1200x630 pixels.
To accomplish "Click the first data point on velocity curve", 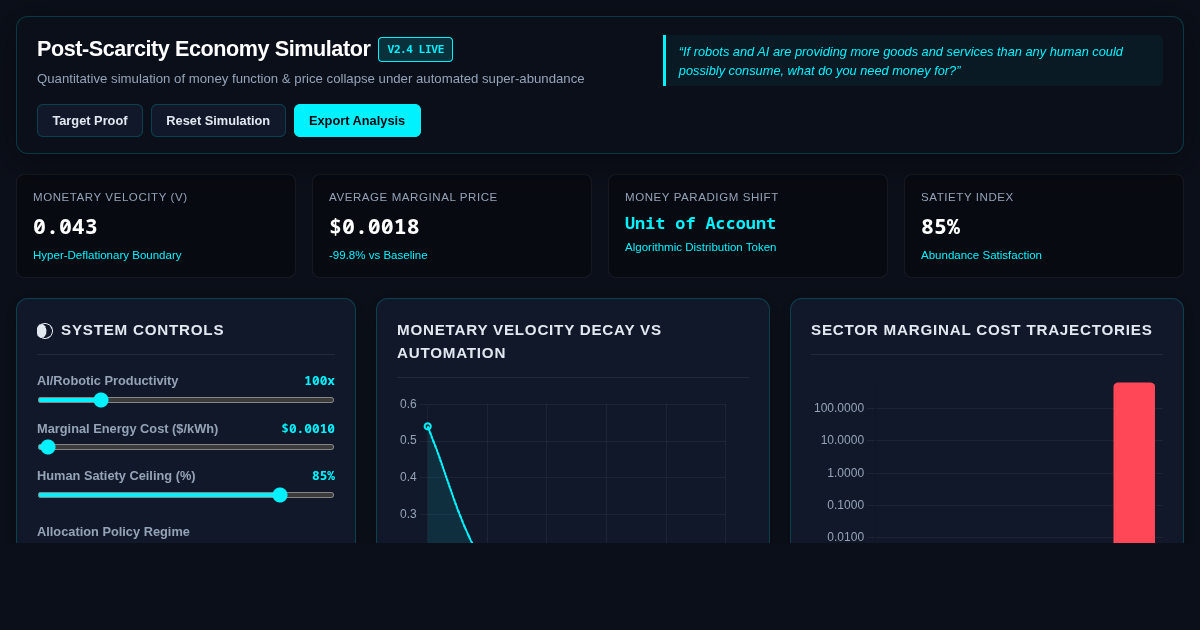I will coord(428,427).
